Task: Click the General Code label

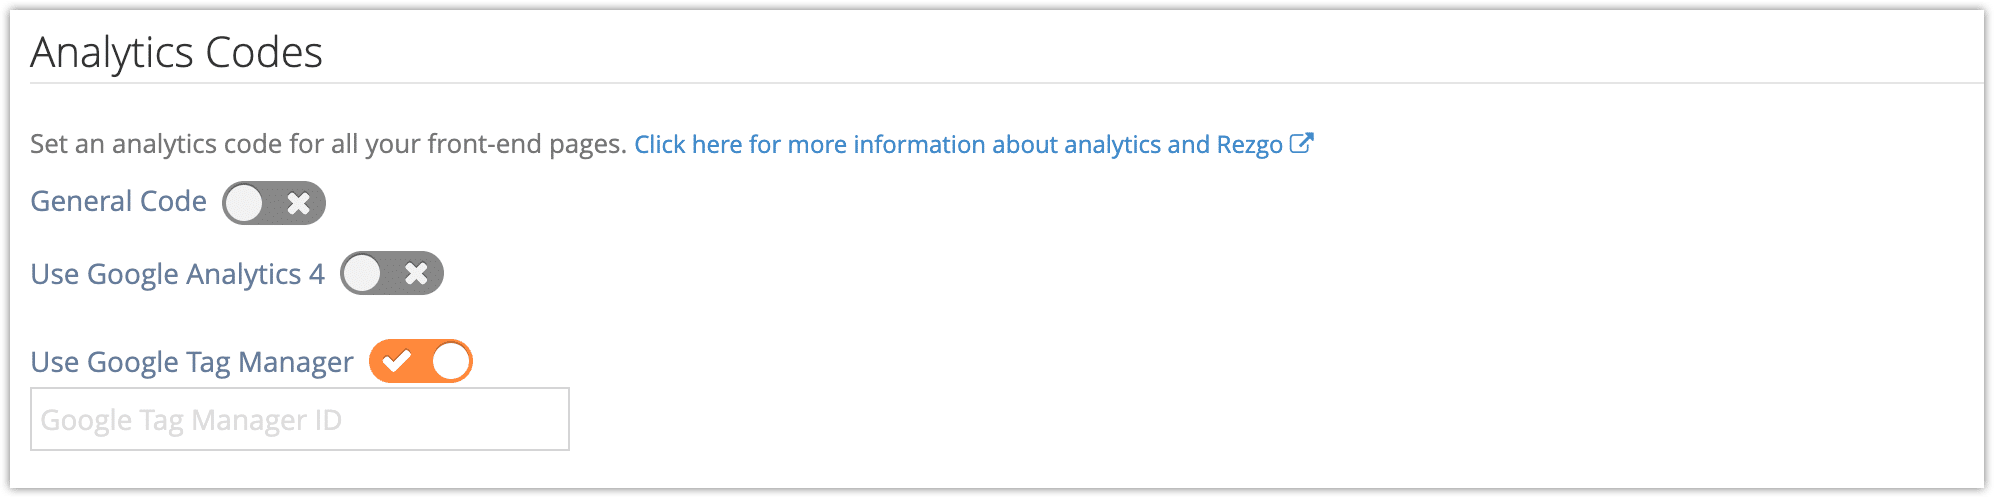Action: [x=118, y=201]
